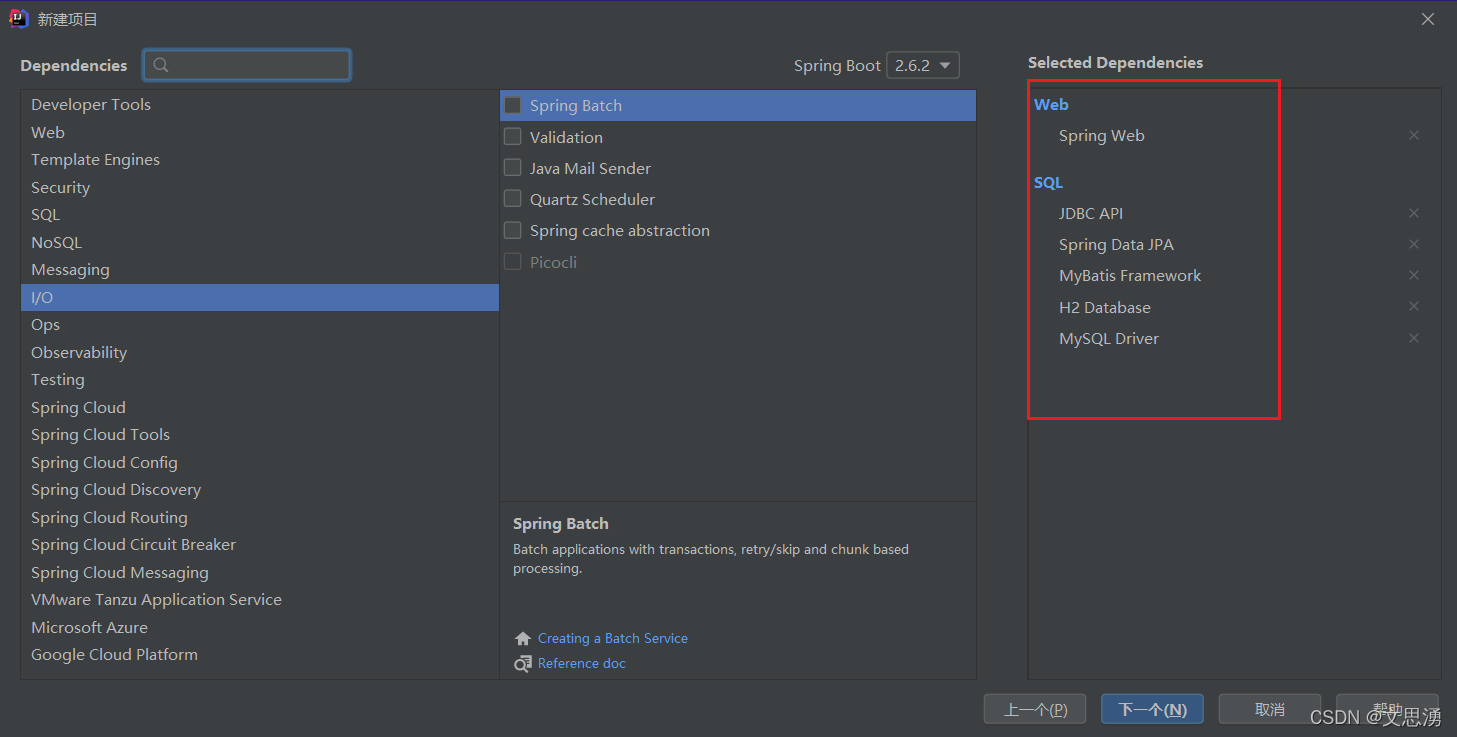This screenshot has height=737, width=1457.
Task: Click the search magnifier icon in Dependencies field
Action: pos(161,65)
